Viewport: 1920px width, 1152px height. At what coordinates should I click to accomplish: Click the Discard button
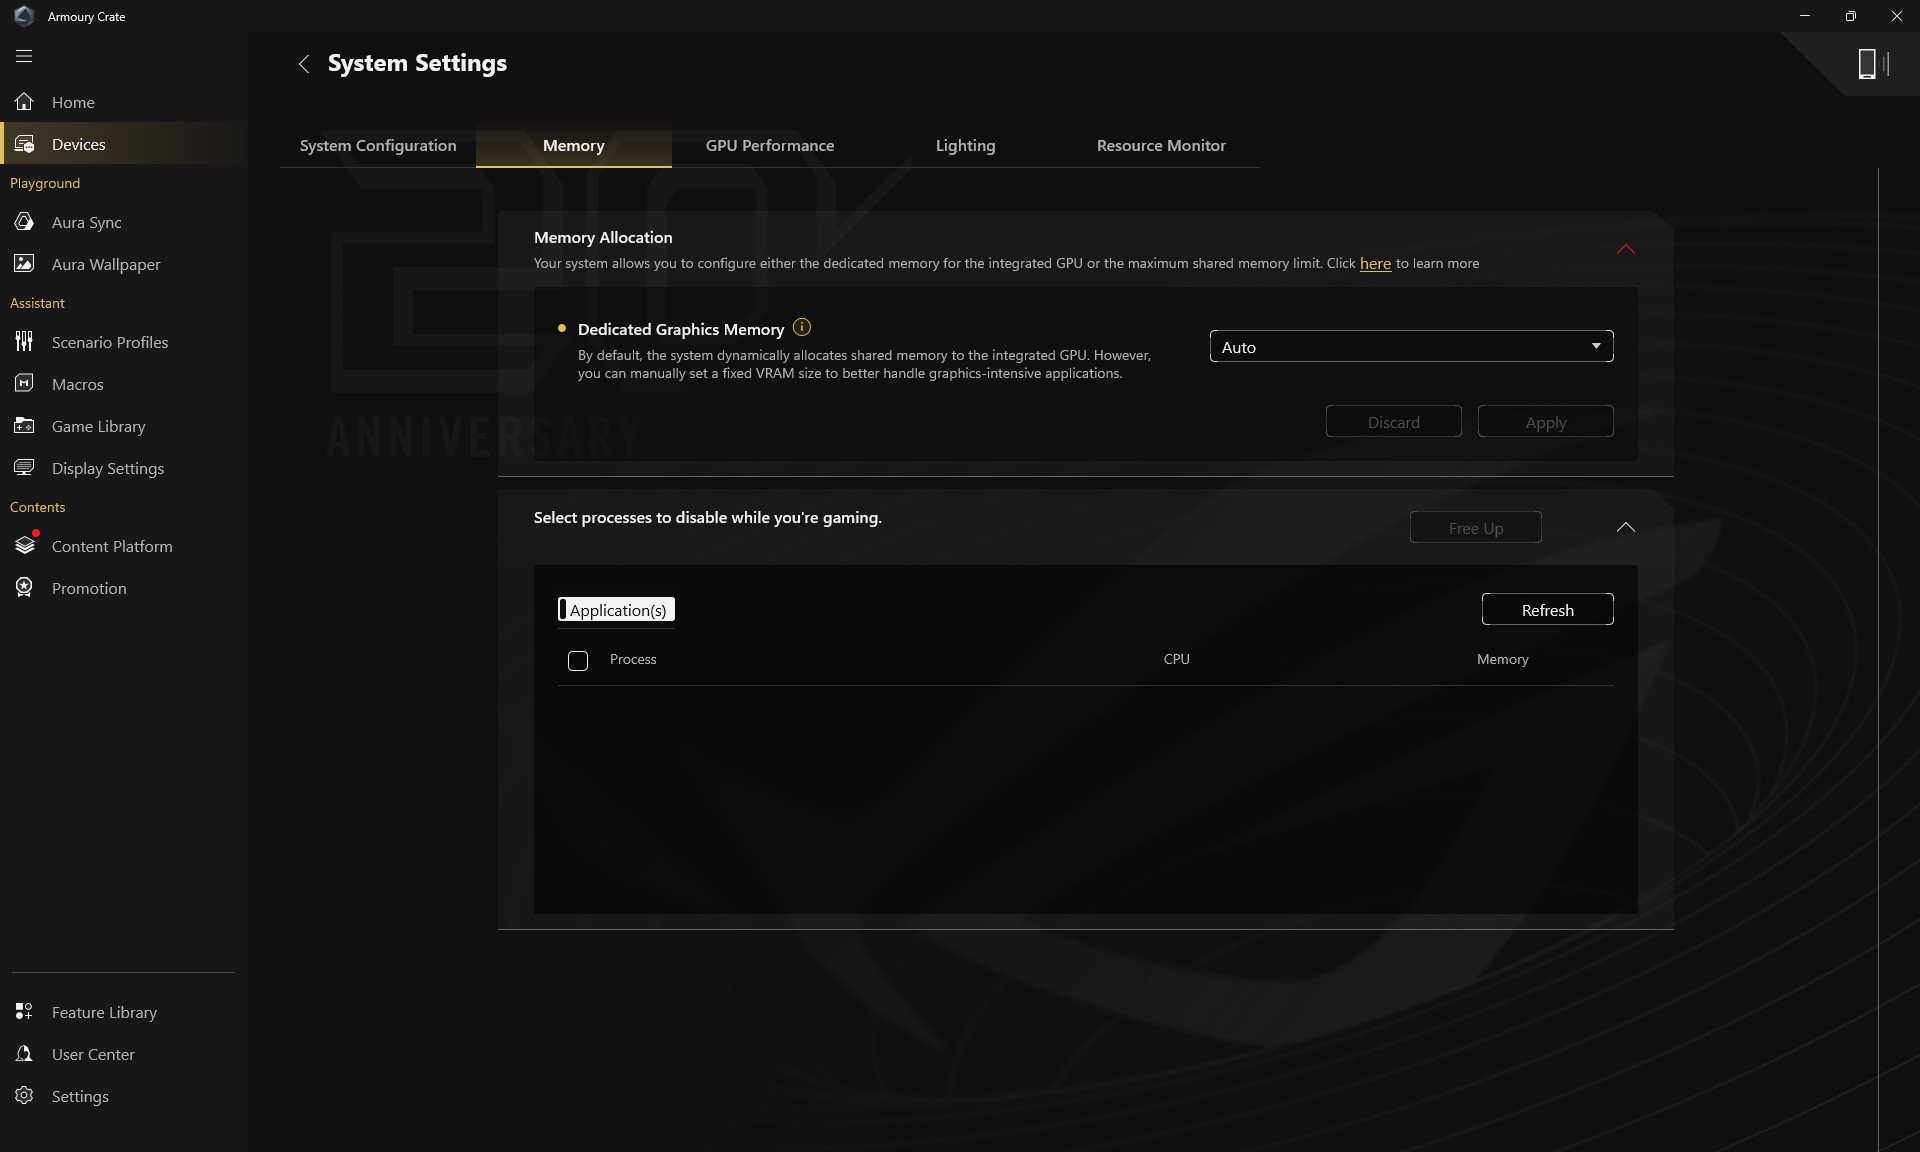pos(1394,422)
